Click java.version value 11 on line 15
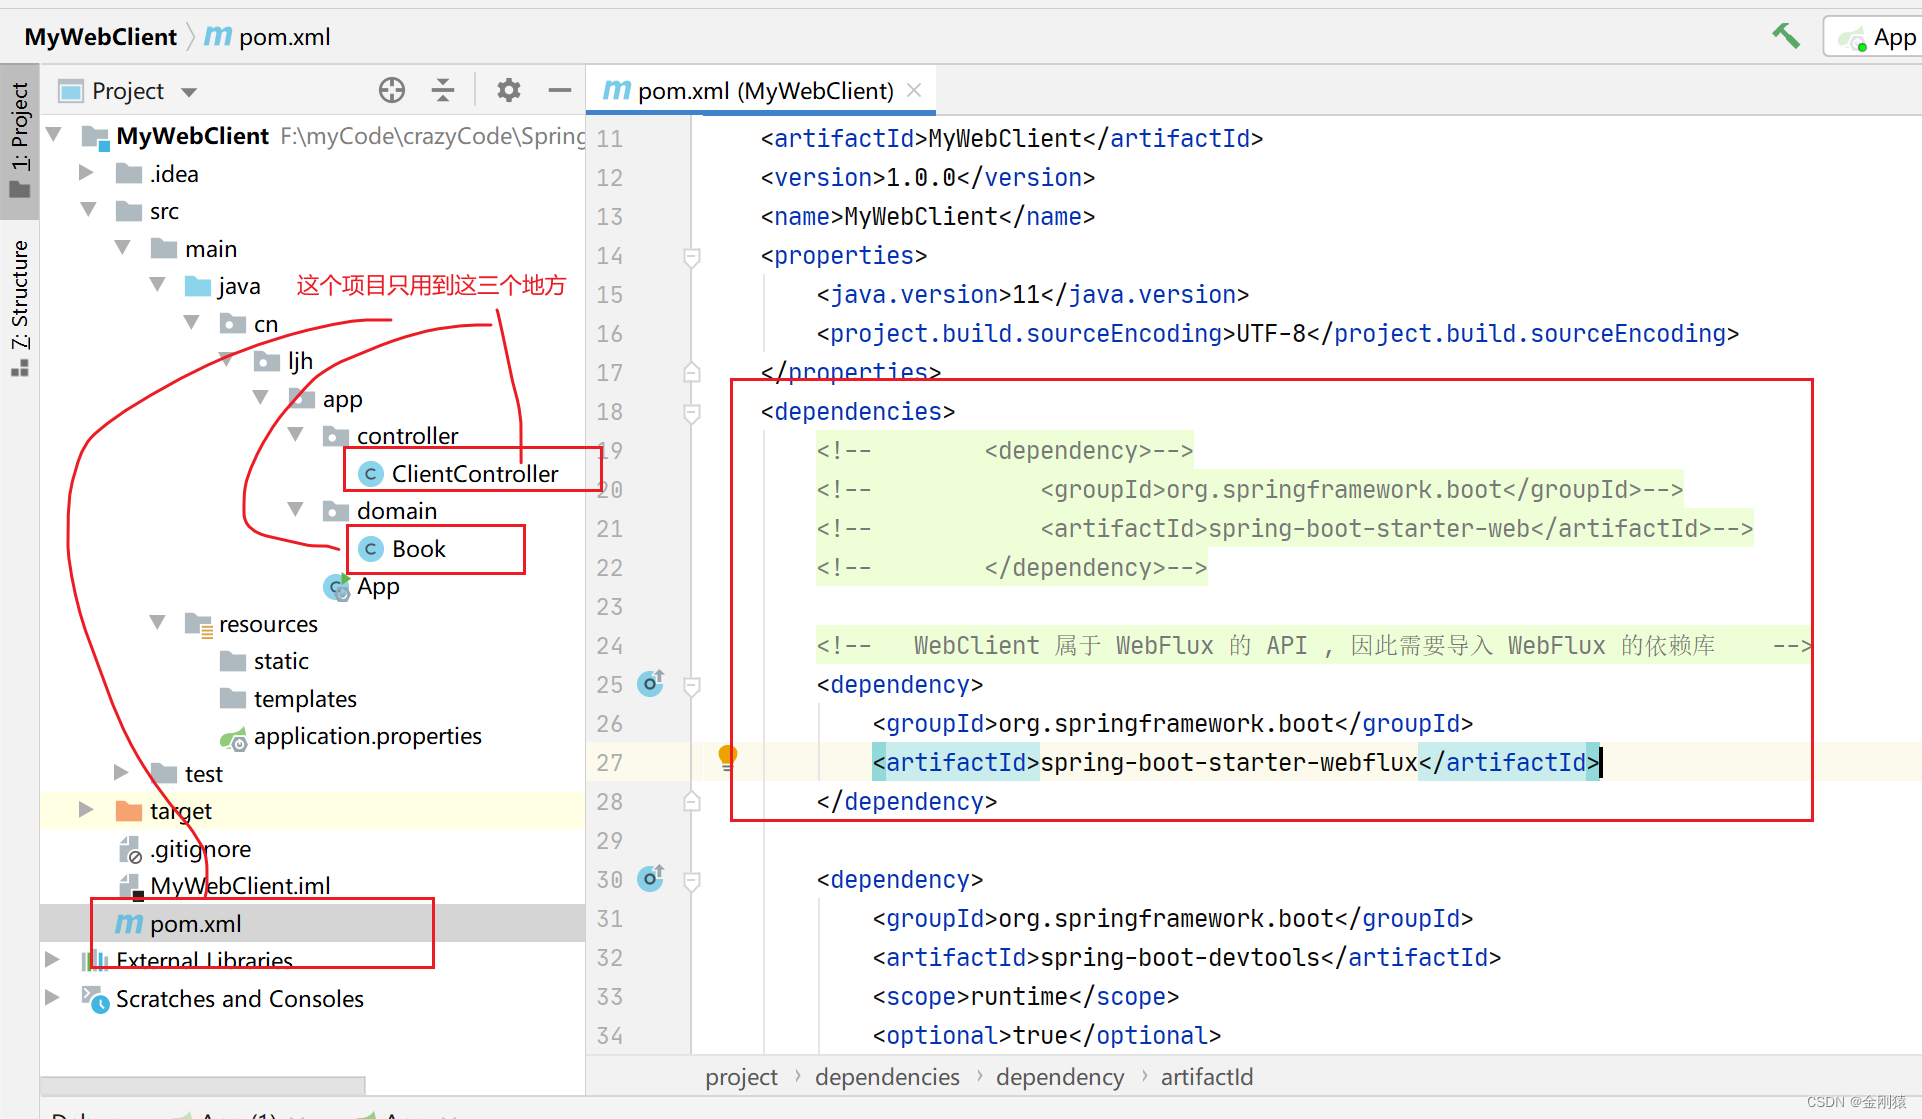 point(1026,294)
